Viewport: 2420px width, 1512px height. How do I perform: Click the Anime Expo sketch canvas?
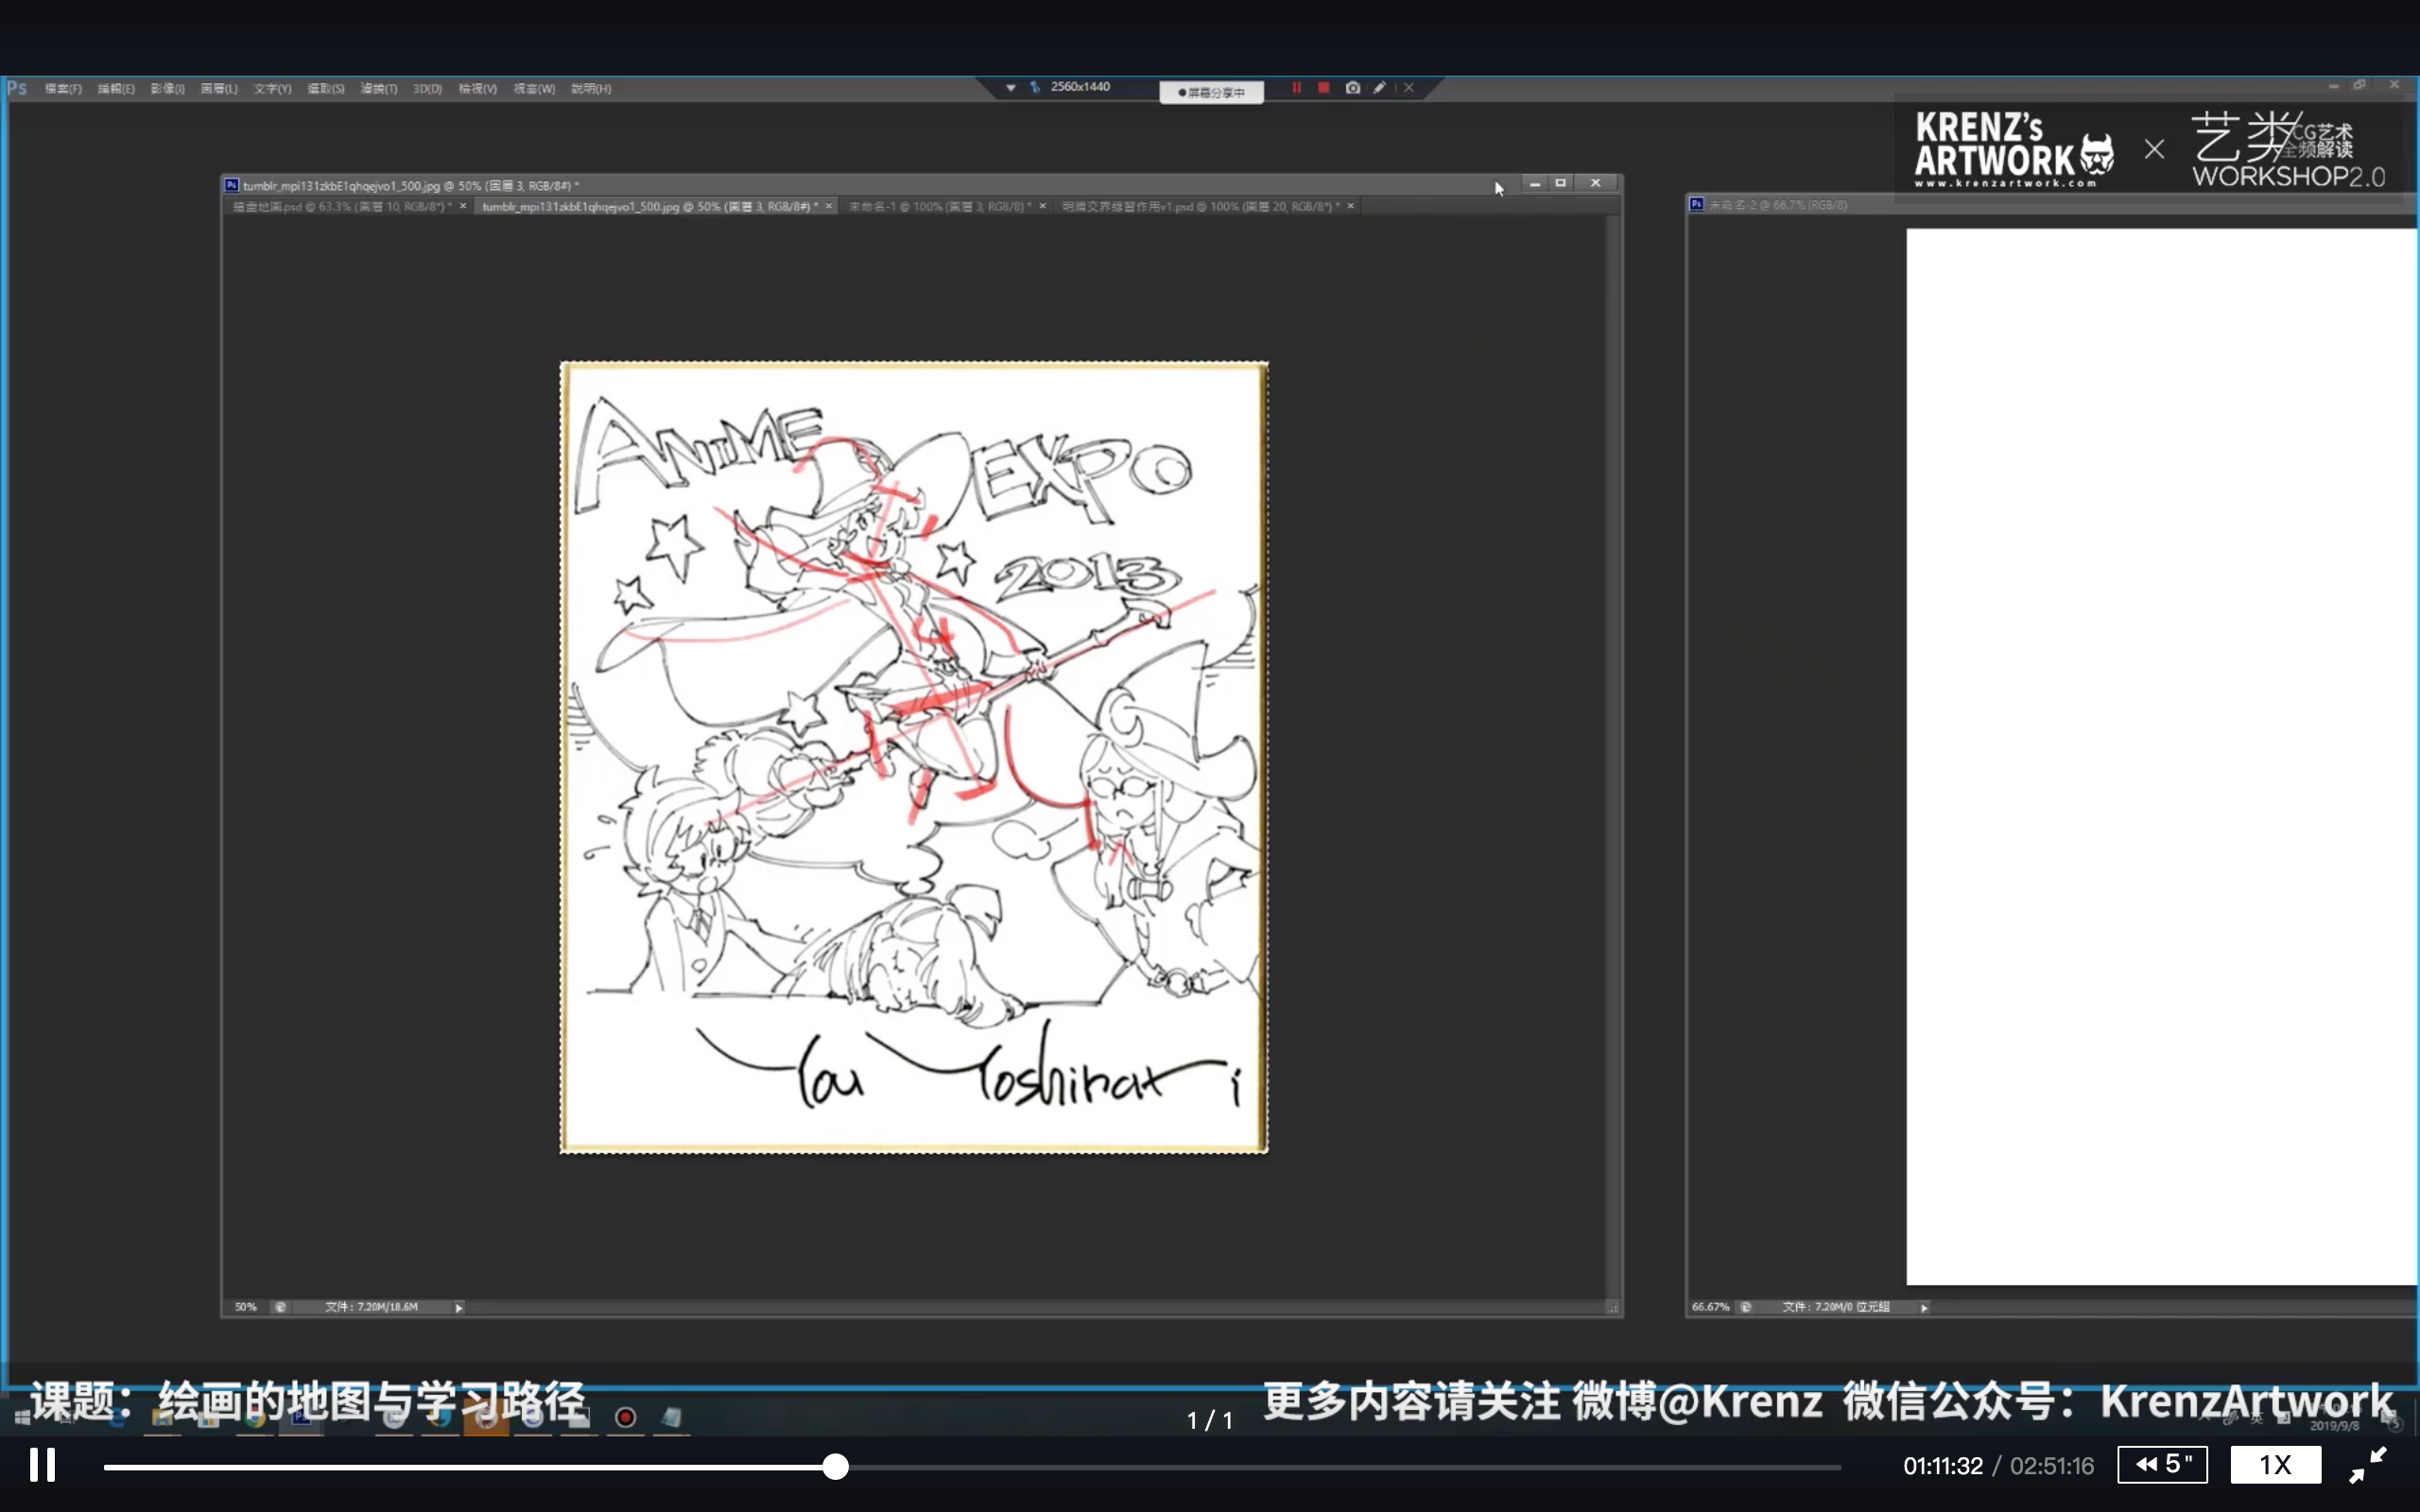tap(914, 757)
